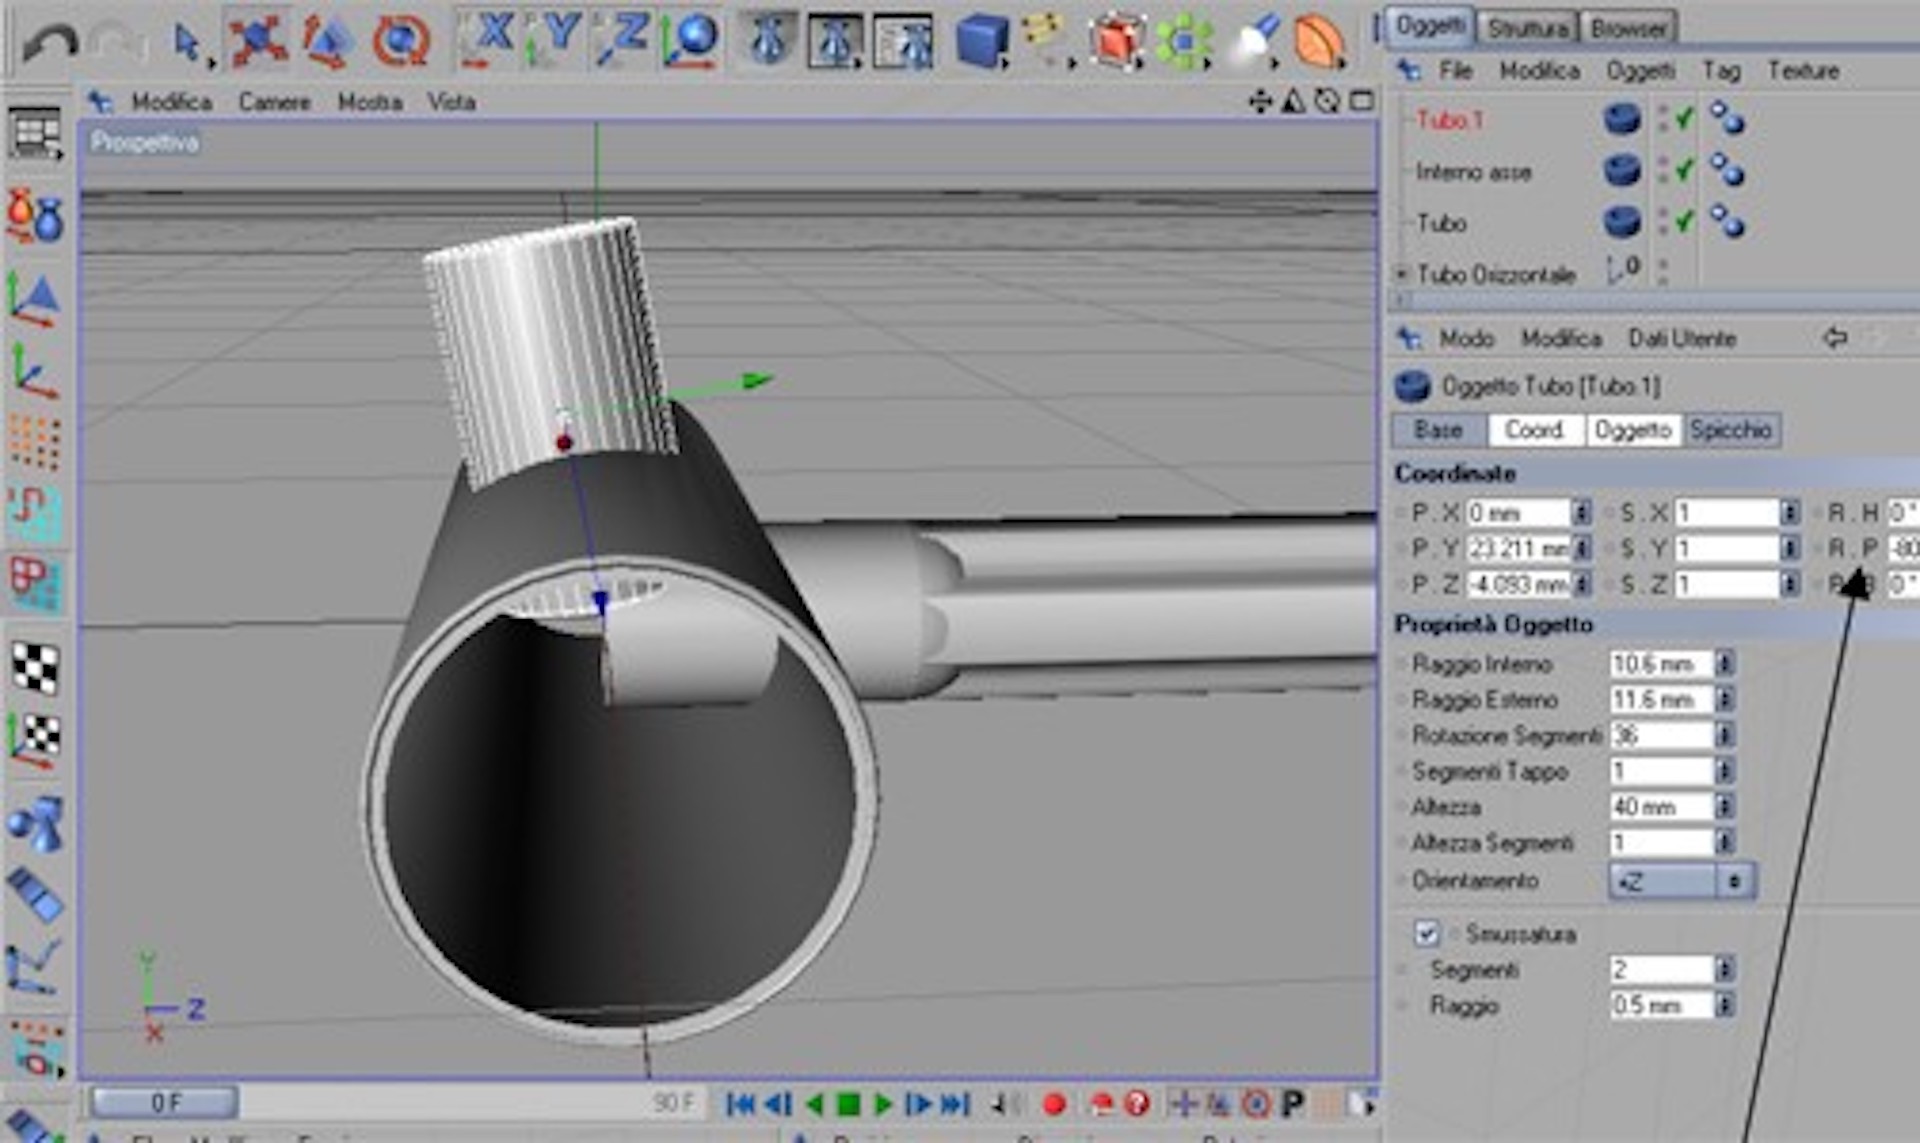Click the Redo arrow in toolbar

click(x=116, y=42)
